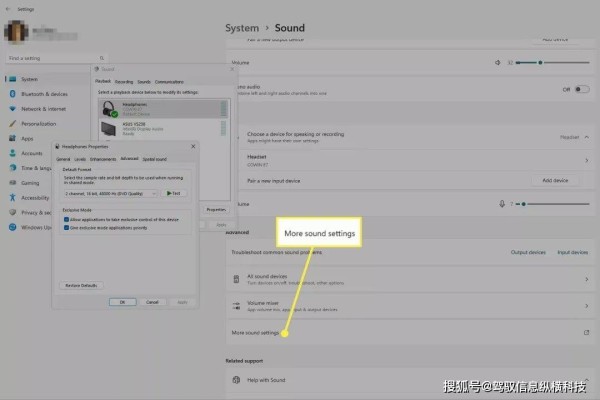The image size is (600, 400).
Task: Open Bluetooth & devices in sidebar
Action: [36, 93]
